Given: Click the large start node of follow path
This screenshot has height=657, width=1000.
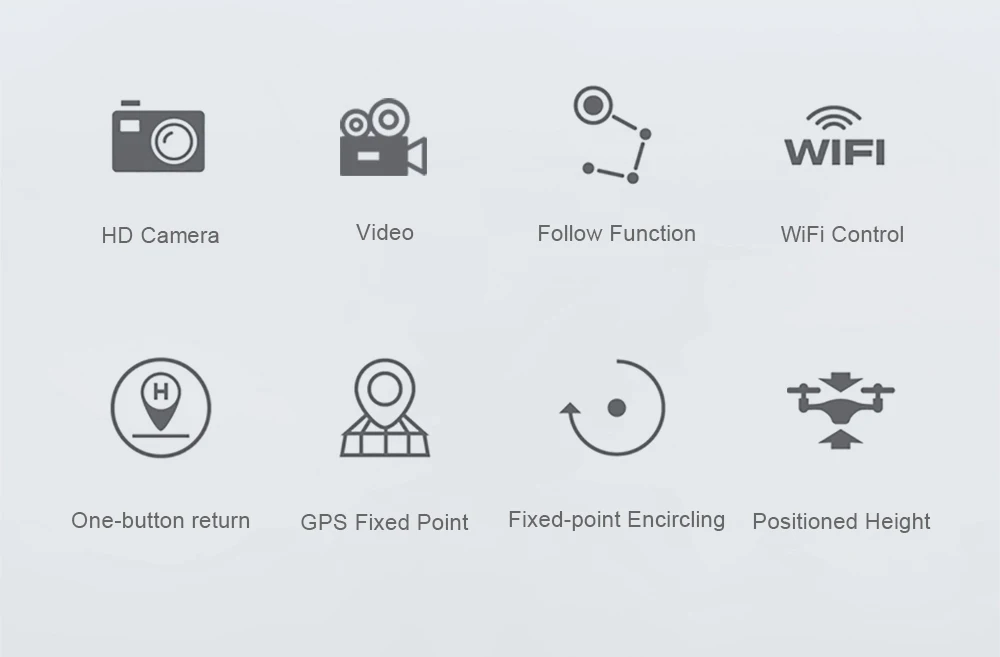Looking at the screenshot, I should point(593,105).
